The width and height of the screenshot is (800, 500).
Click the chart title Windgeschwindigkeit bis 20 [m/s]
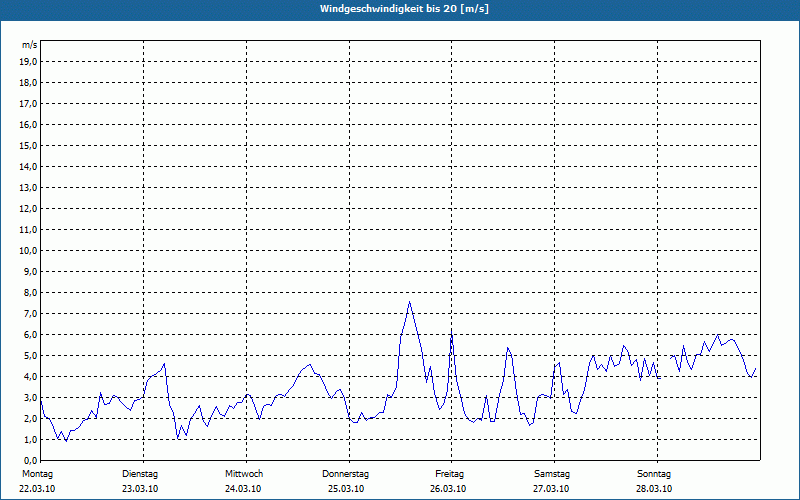click(404, 9)
